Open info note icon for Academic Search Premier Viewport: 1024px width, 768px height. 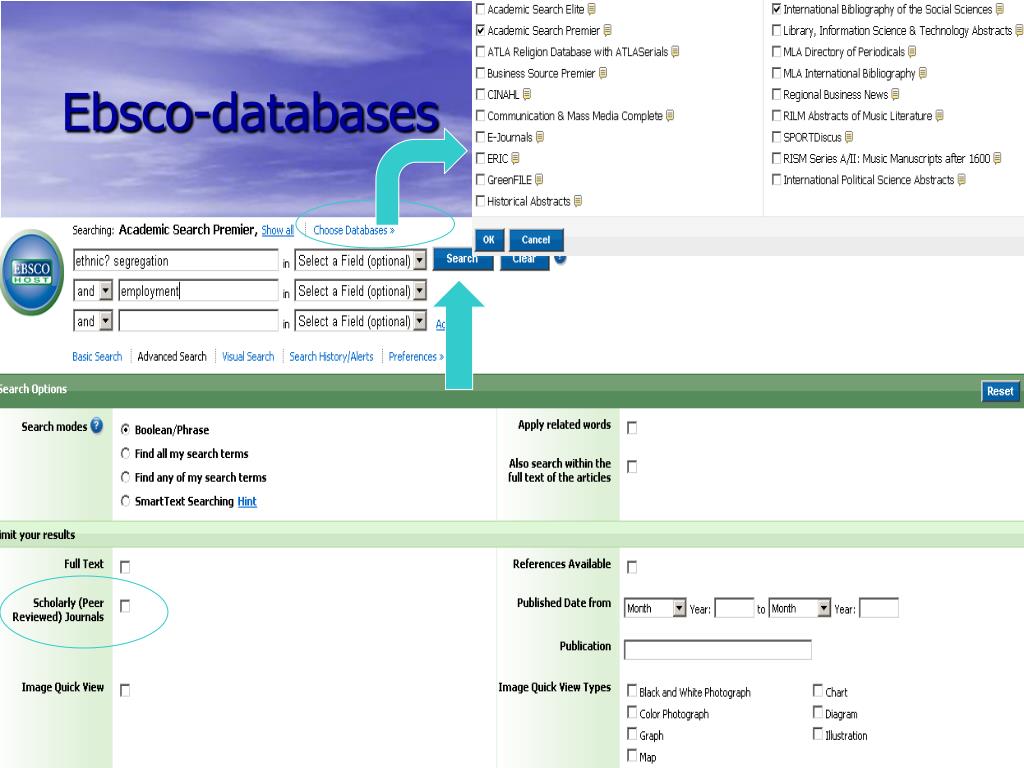607,30
